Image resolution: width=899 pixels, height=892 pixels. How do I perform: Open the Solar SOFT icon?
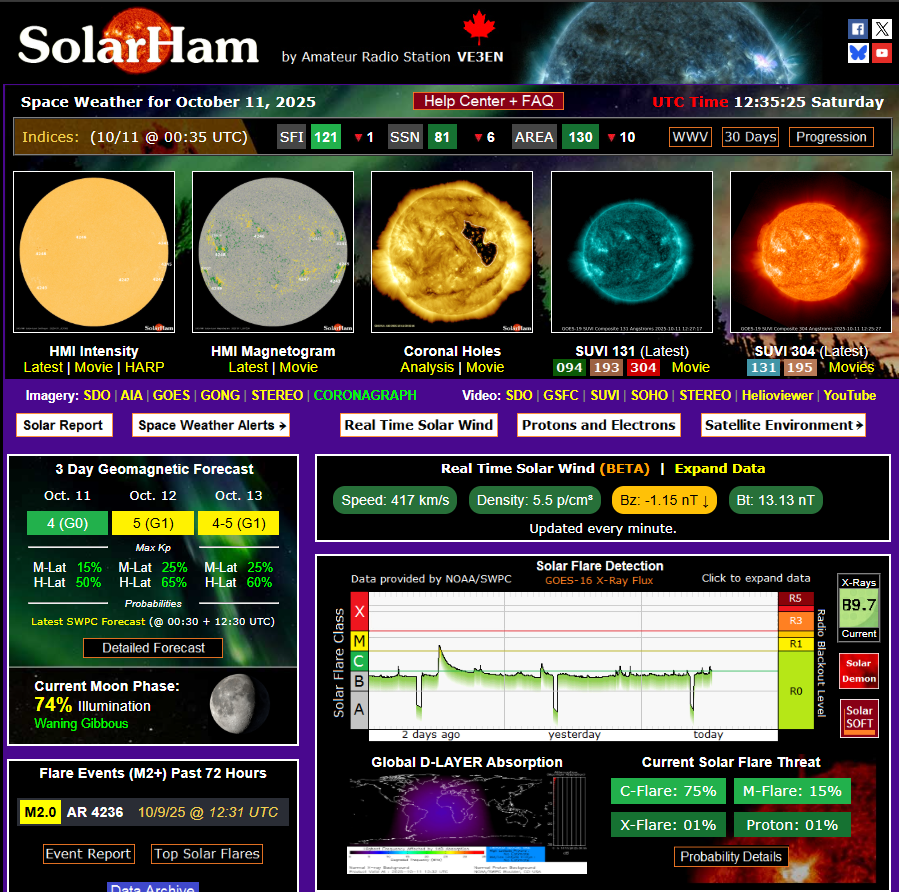(859, 717)
